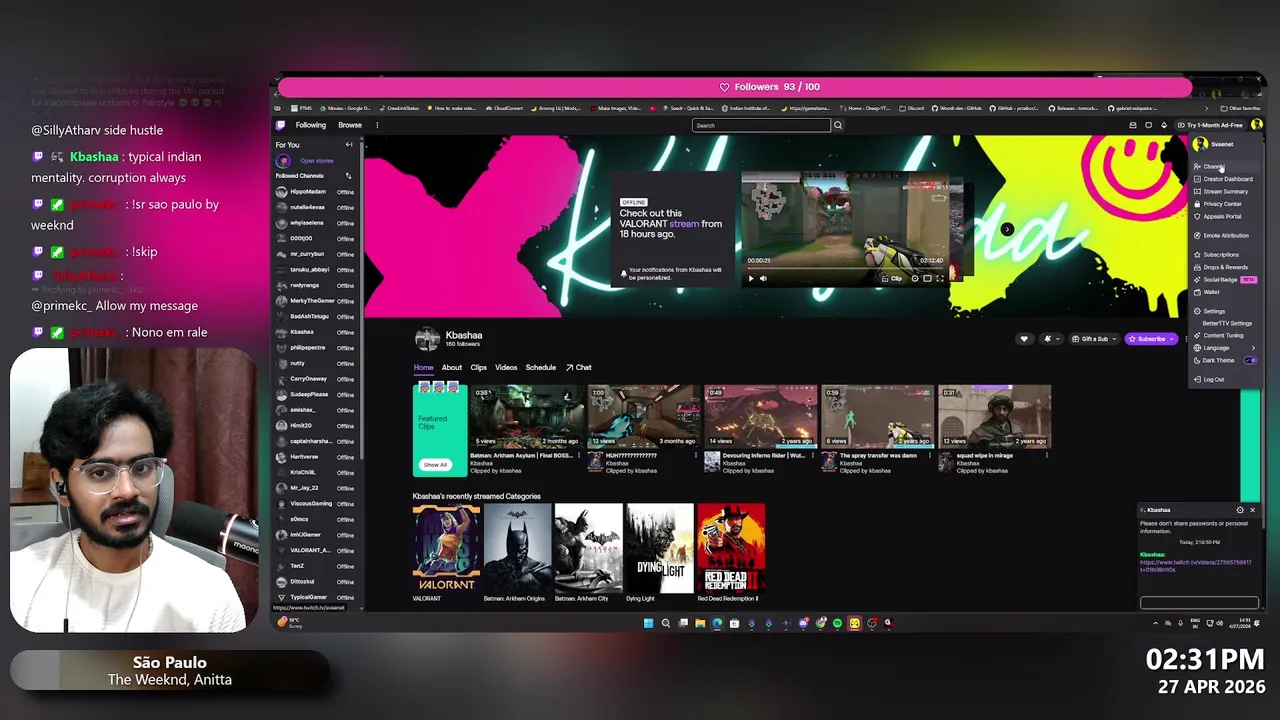The image size is (1280, 720).
Task: Open video player settings gear
Action: [x=914, y=278]
